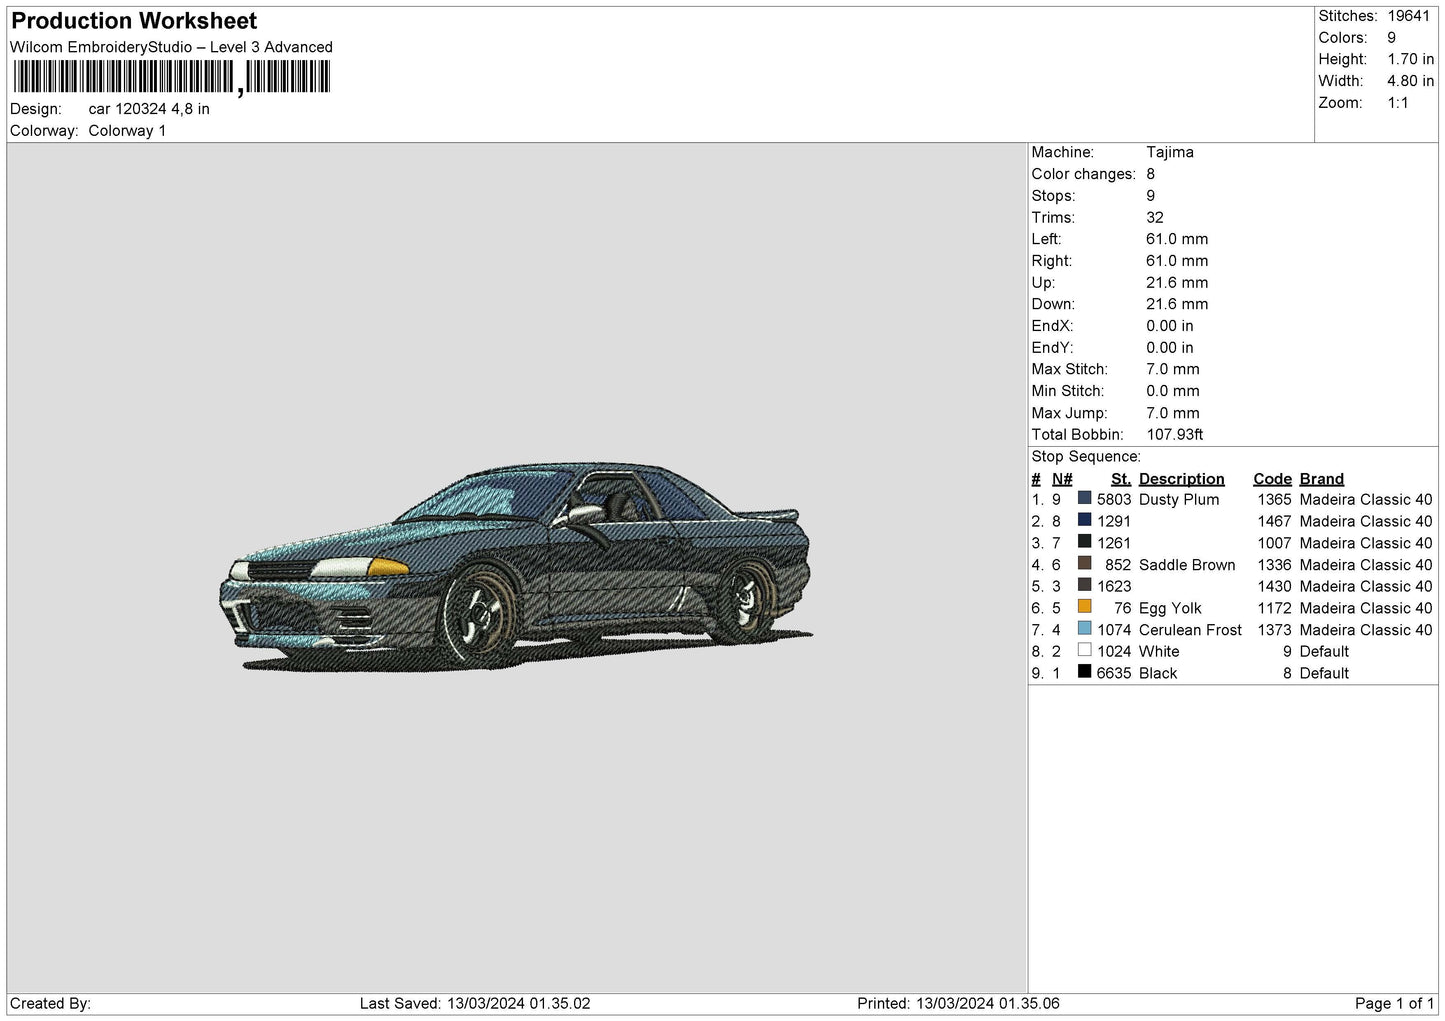
Task: Click the thread code 1007
Action: click(1275, 543)
